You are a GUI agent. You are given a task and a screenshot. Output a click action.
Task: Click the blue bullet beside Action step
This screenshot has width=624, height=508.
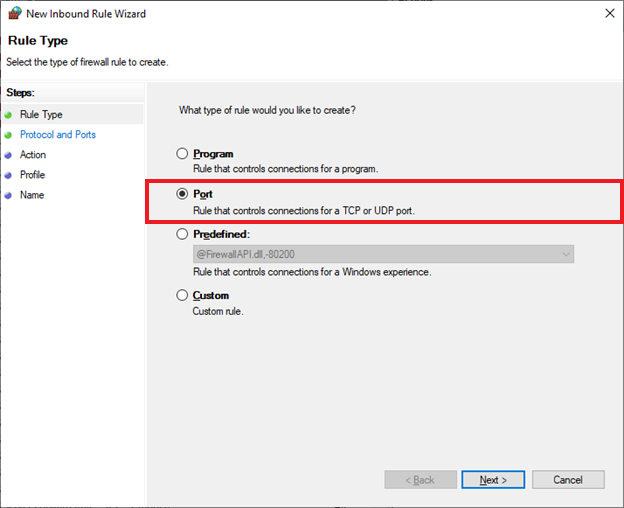(9, 155)
